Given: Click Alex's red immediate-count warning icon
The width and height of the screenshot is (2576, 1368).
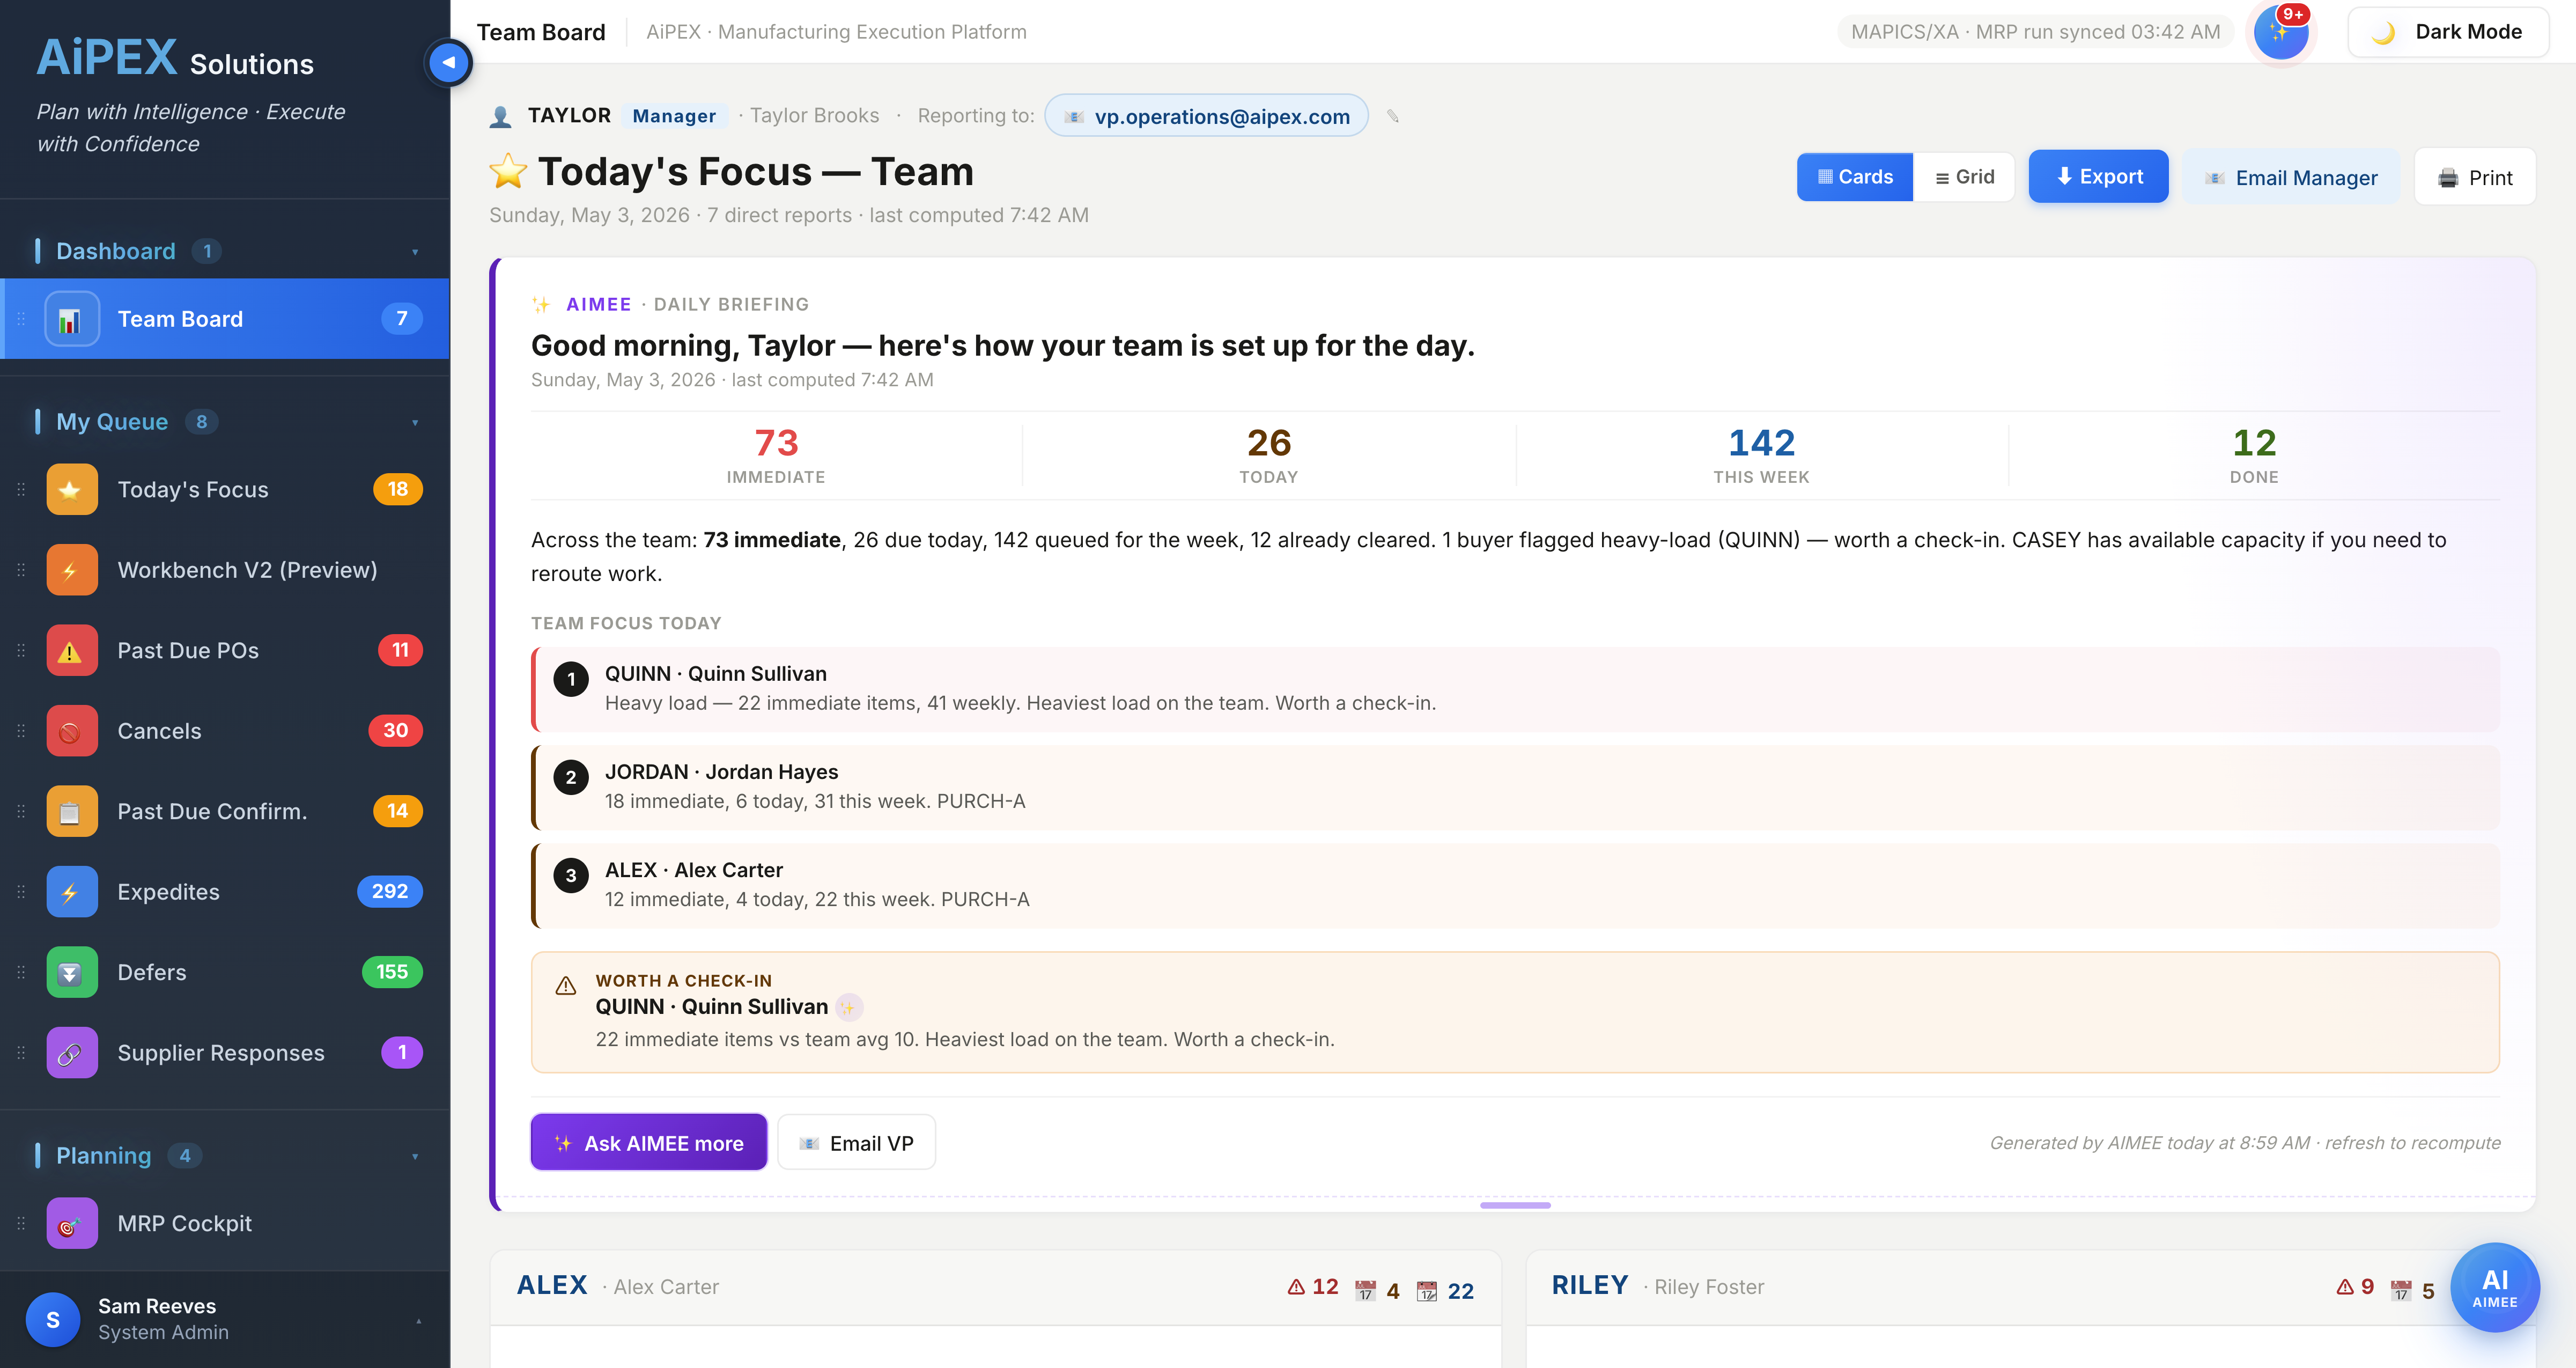Looking at the screenshot, I should pos(1296,1287).
